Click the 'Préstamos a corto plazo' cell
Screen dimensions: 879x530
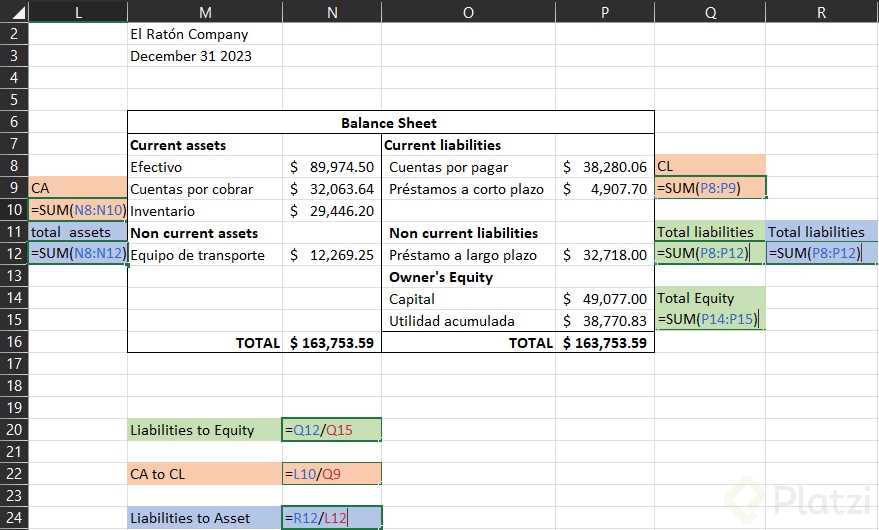pyautogui.click(x=468, y=189)
